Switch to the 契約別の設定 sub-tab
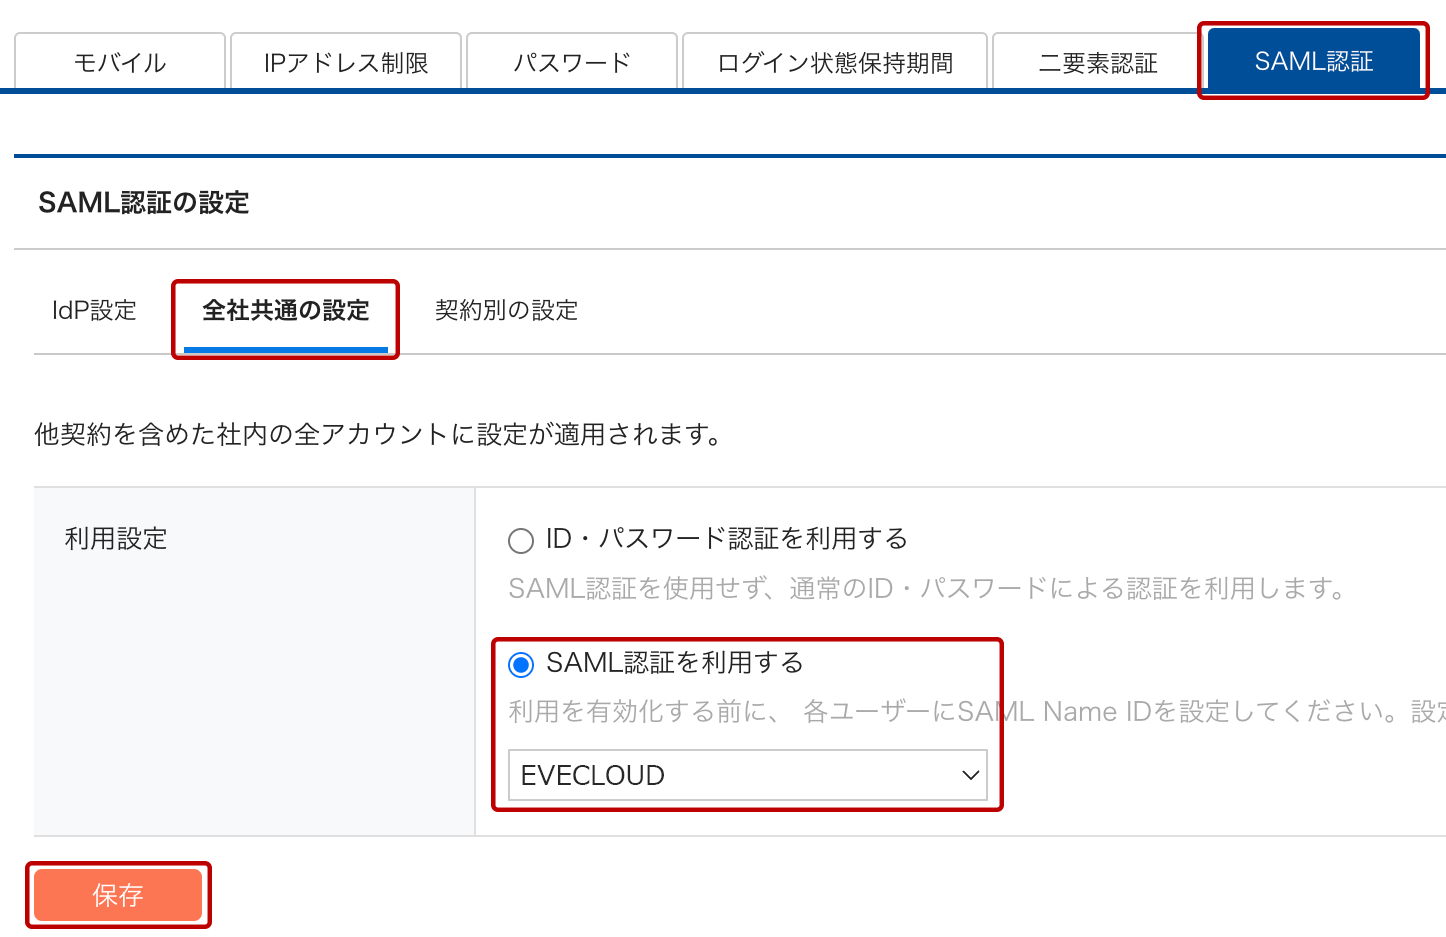Viewport: 1446px width, 937px height. (x=506, y=310)
